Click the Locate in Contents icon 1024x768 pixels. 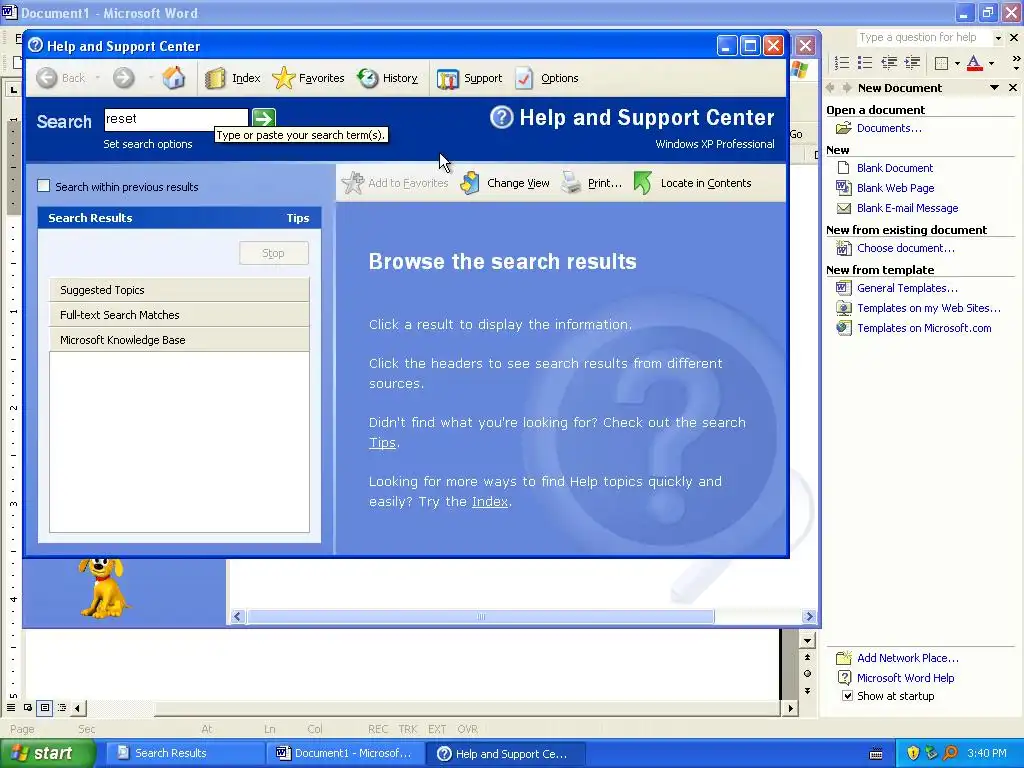(x=643, y=183)
